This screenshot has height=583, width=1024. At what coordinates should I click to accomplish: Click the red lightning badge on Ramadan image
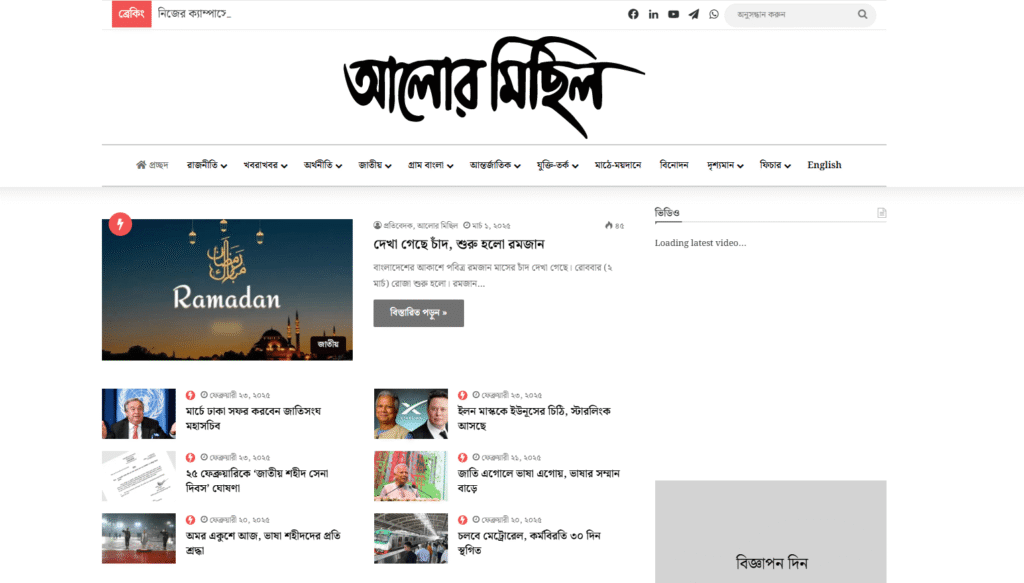(x=120, y=224)
